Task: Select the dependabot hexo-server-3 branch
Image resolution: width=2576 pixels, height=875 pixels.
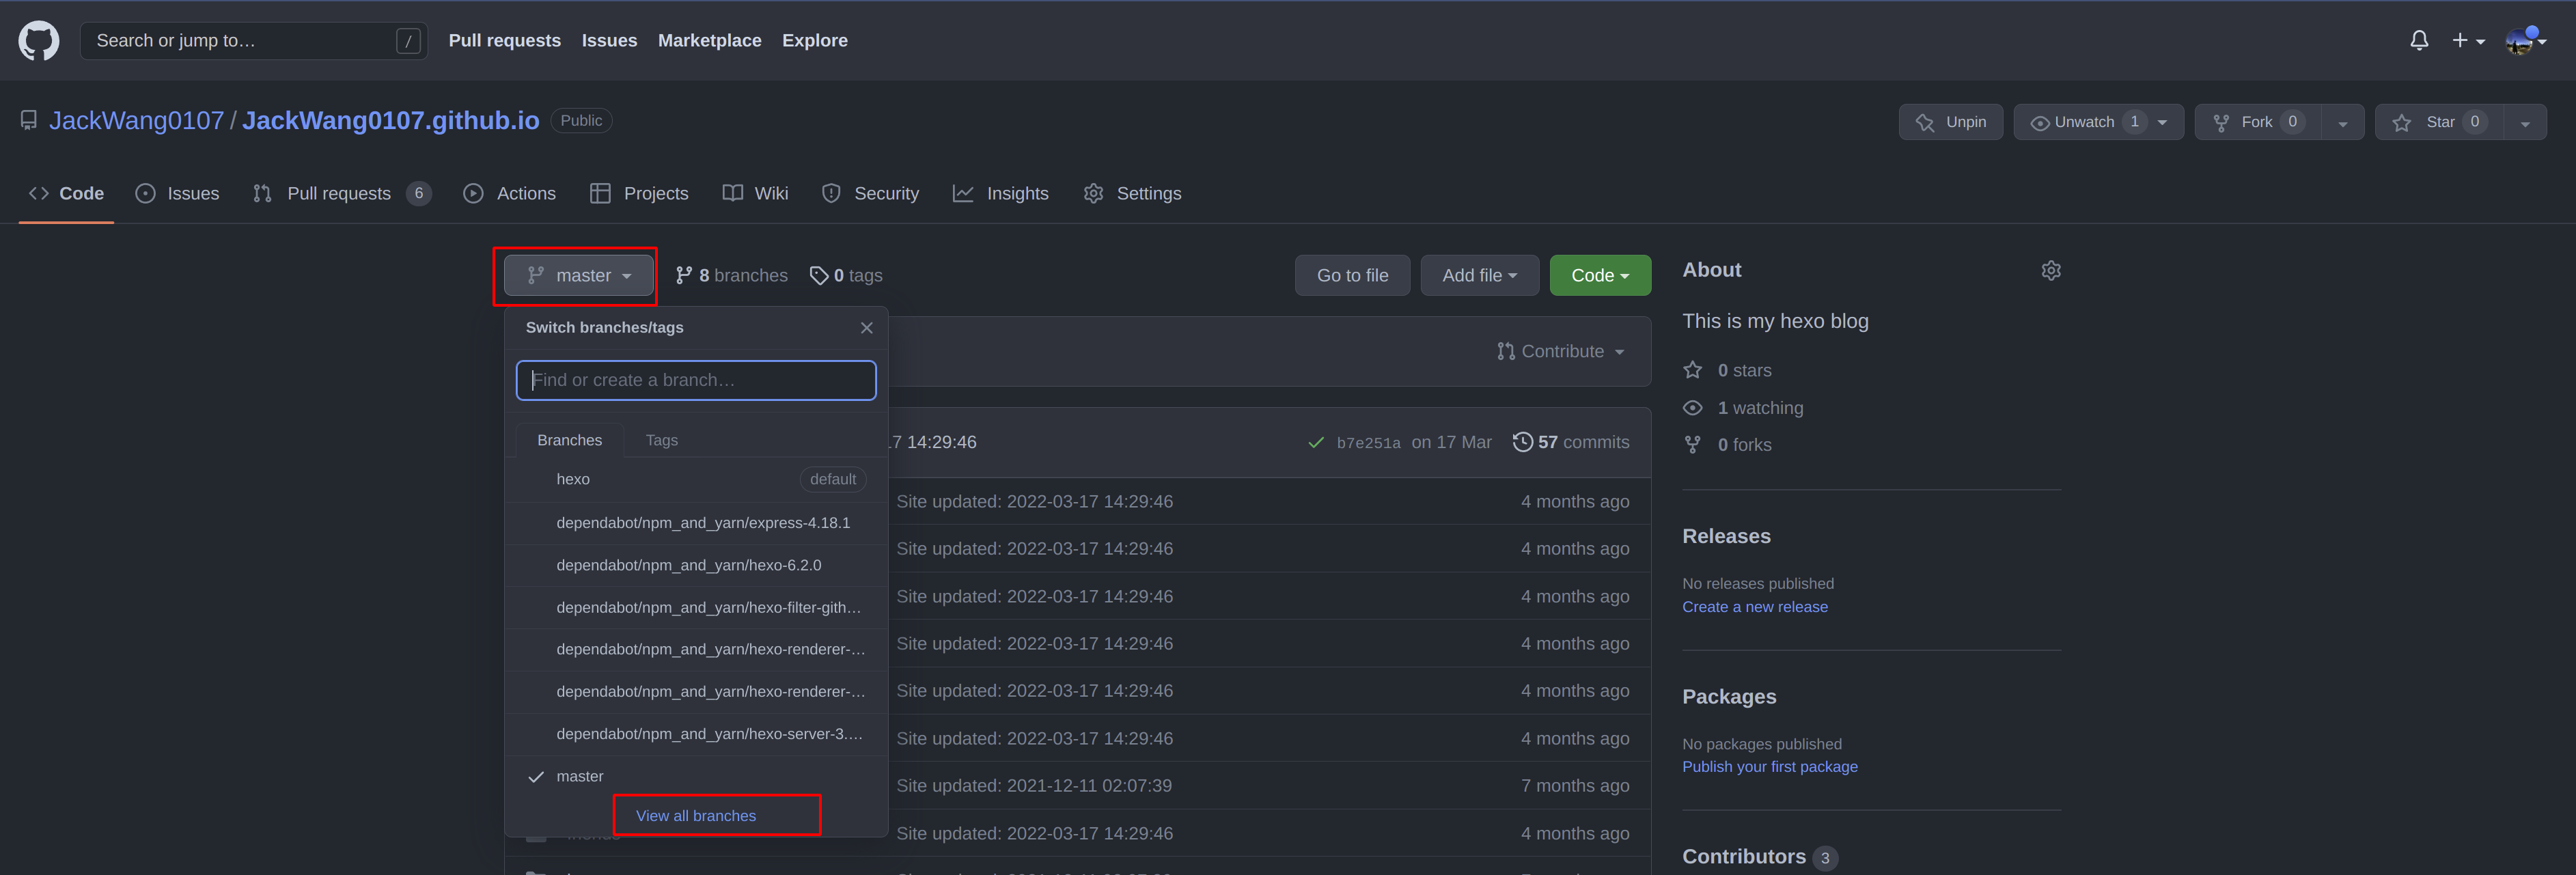Action: point(696,734)
